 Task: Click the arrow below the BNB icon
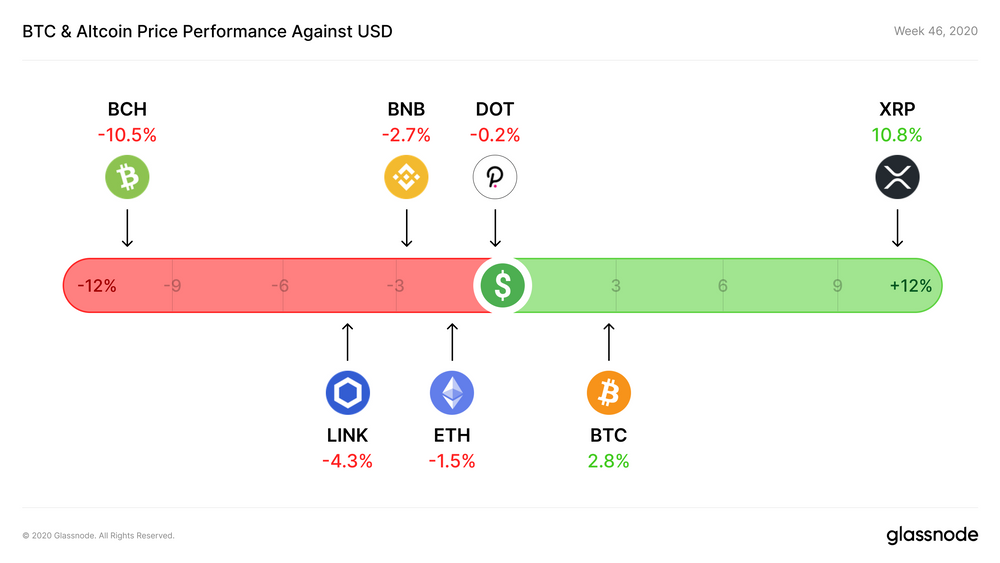coord(406,228)
